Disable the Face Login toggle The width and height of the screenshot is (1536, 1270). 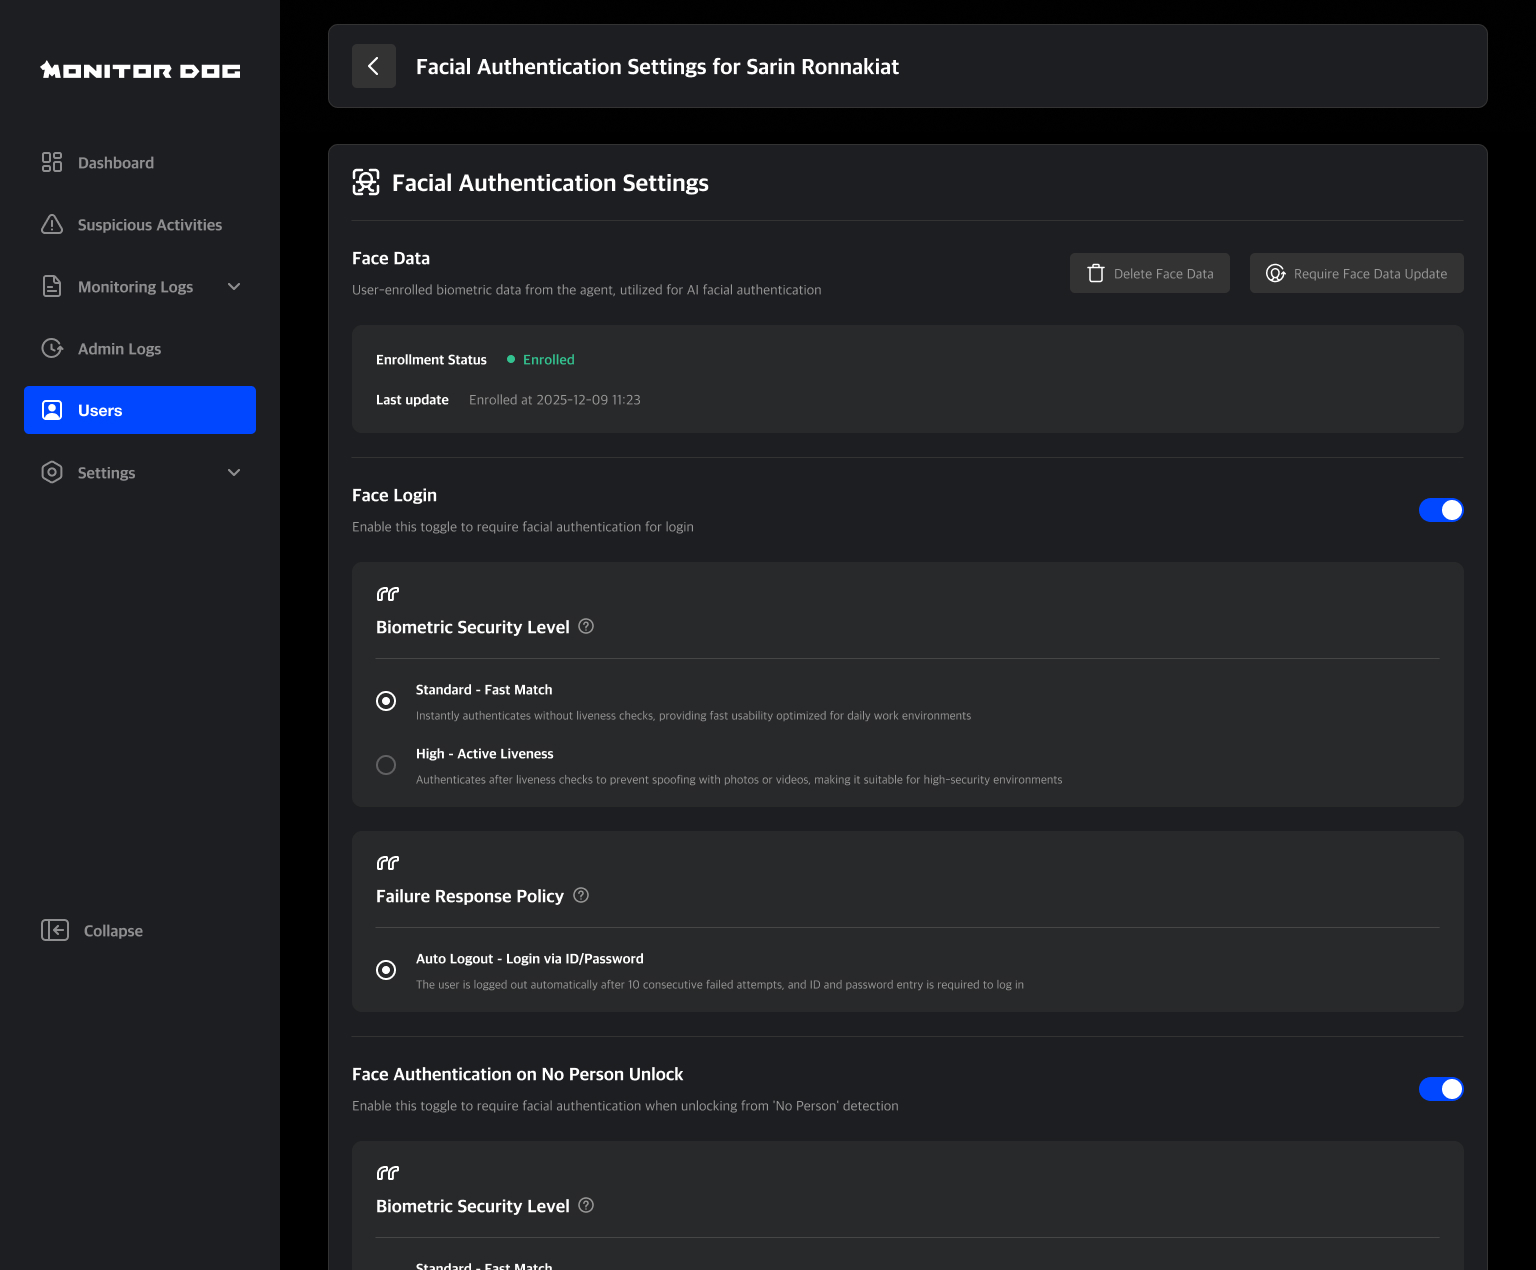tap(1441, 510)
